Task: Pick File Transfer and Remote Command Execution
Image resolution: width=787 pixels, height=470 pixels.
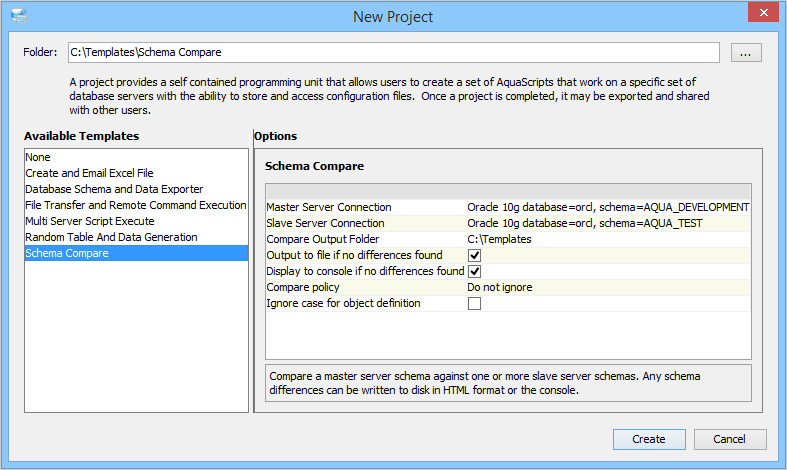Action: click(x=135, y=205)
